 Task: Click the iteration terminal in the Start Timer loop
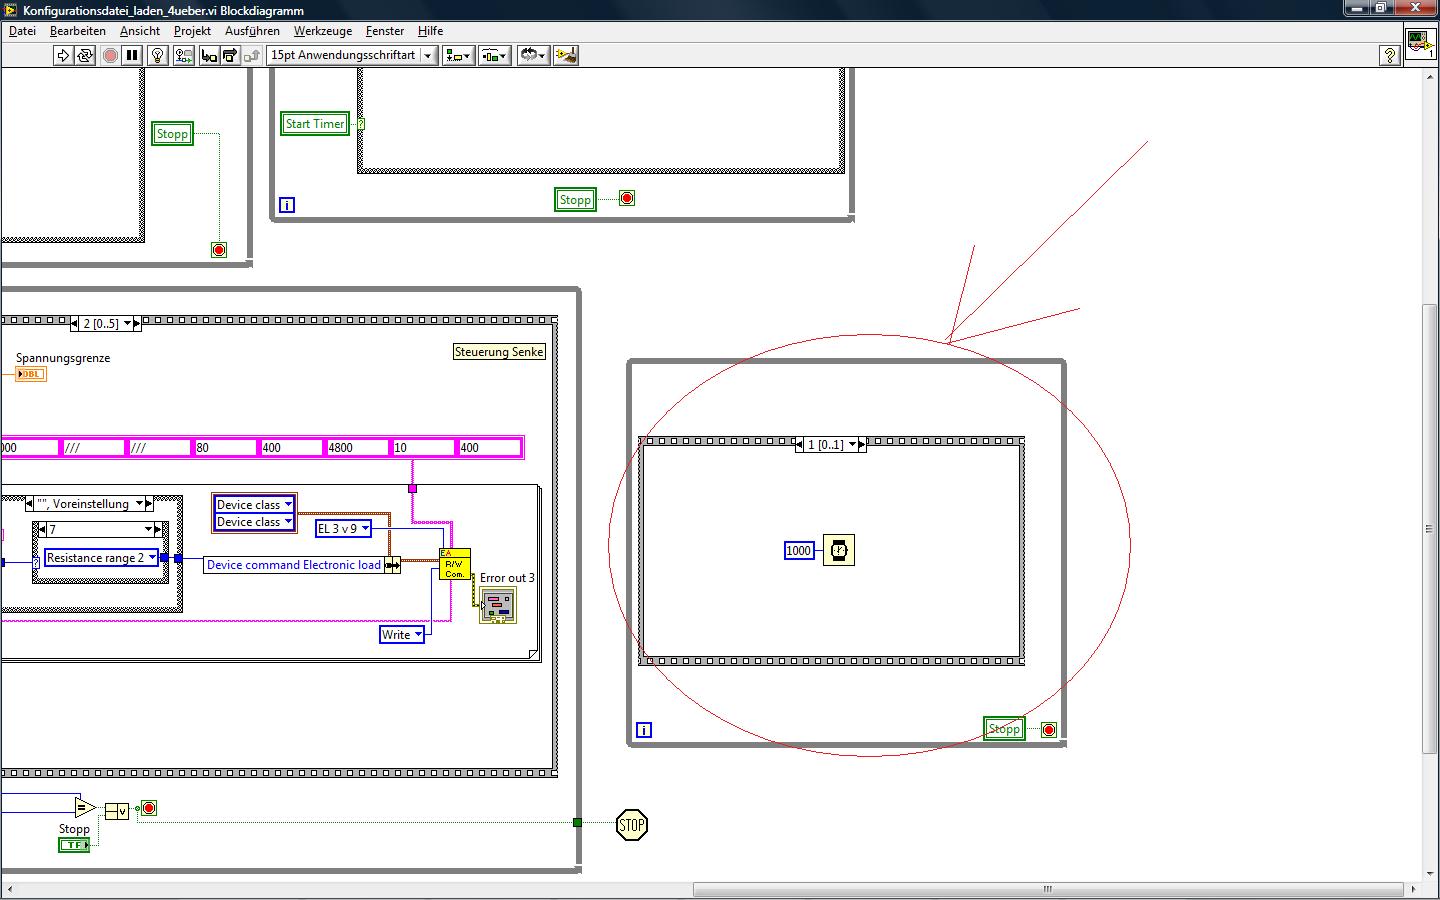[287, 205]
